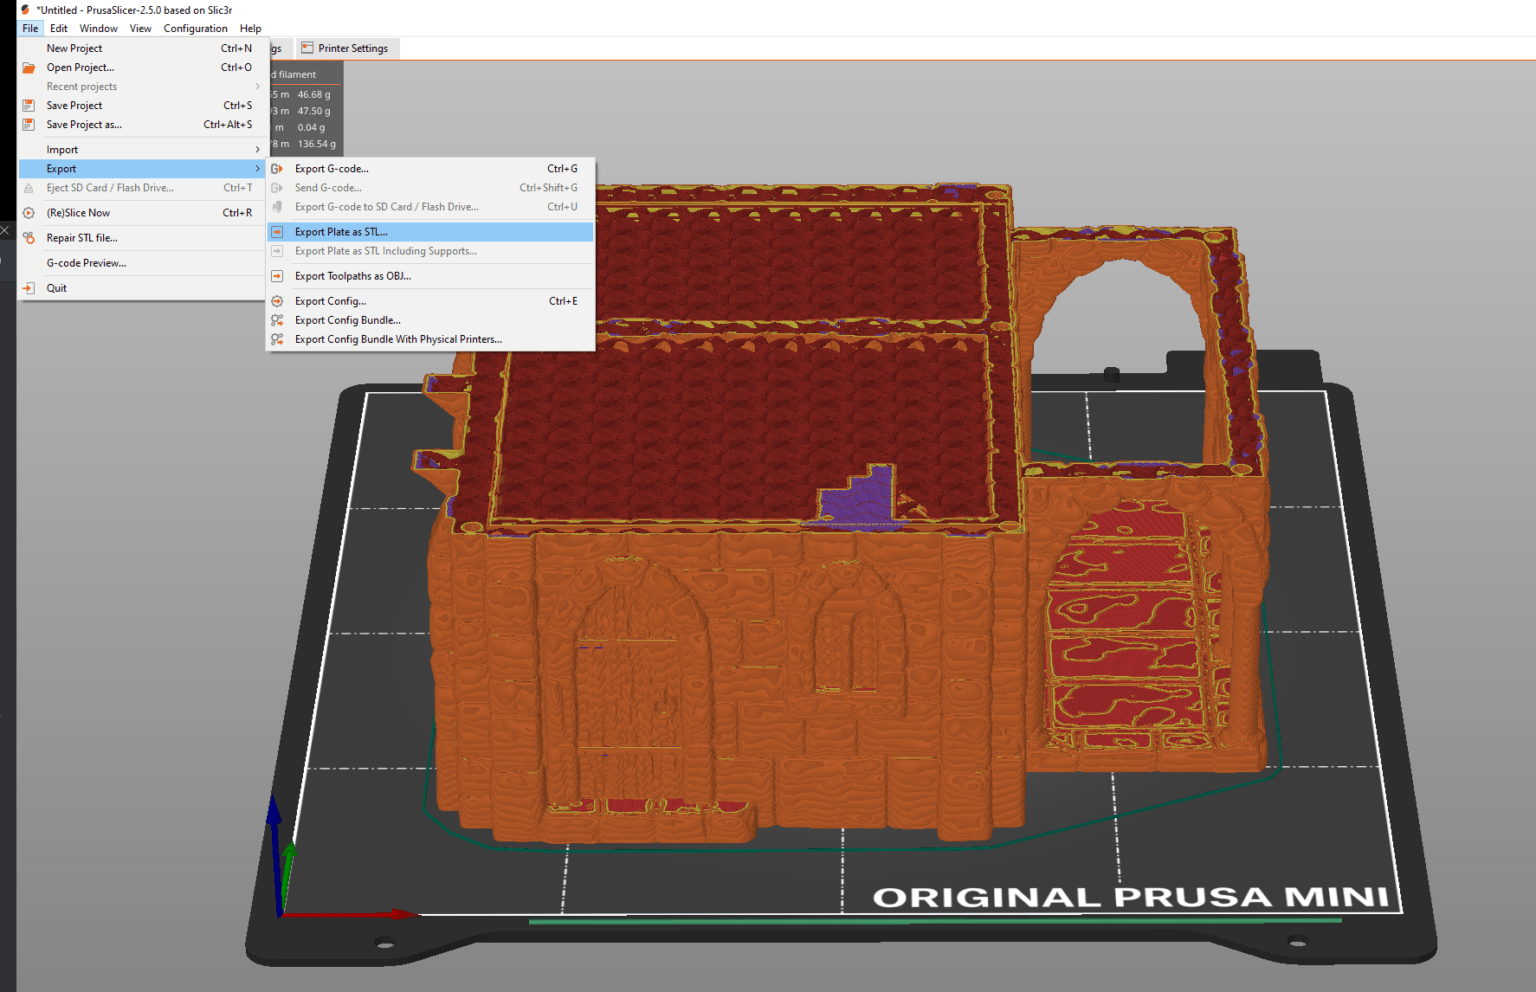The height and width of the screenshot is (992, 1536).
Task: Click the PrusaSlicer icon in the title bar
Action: coord(25,9)
